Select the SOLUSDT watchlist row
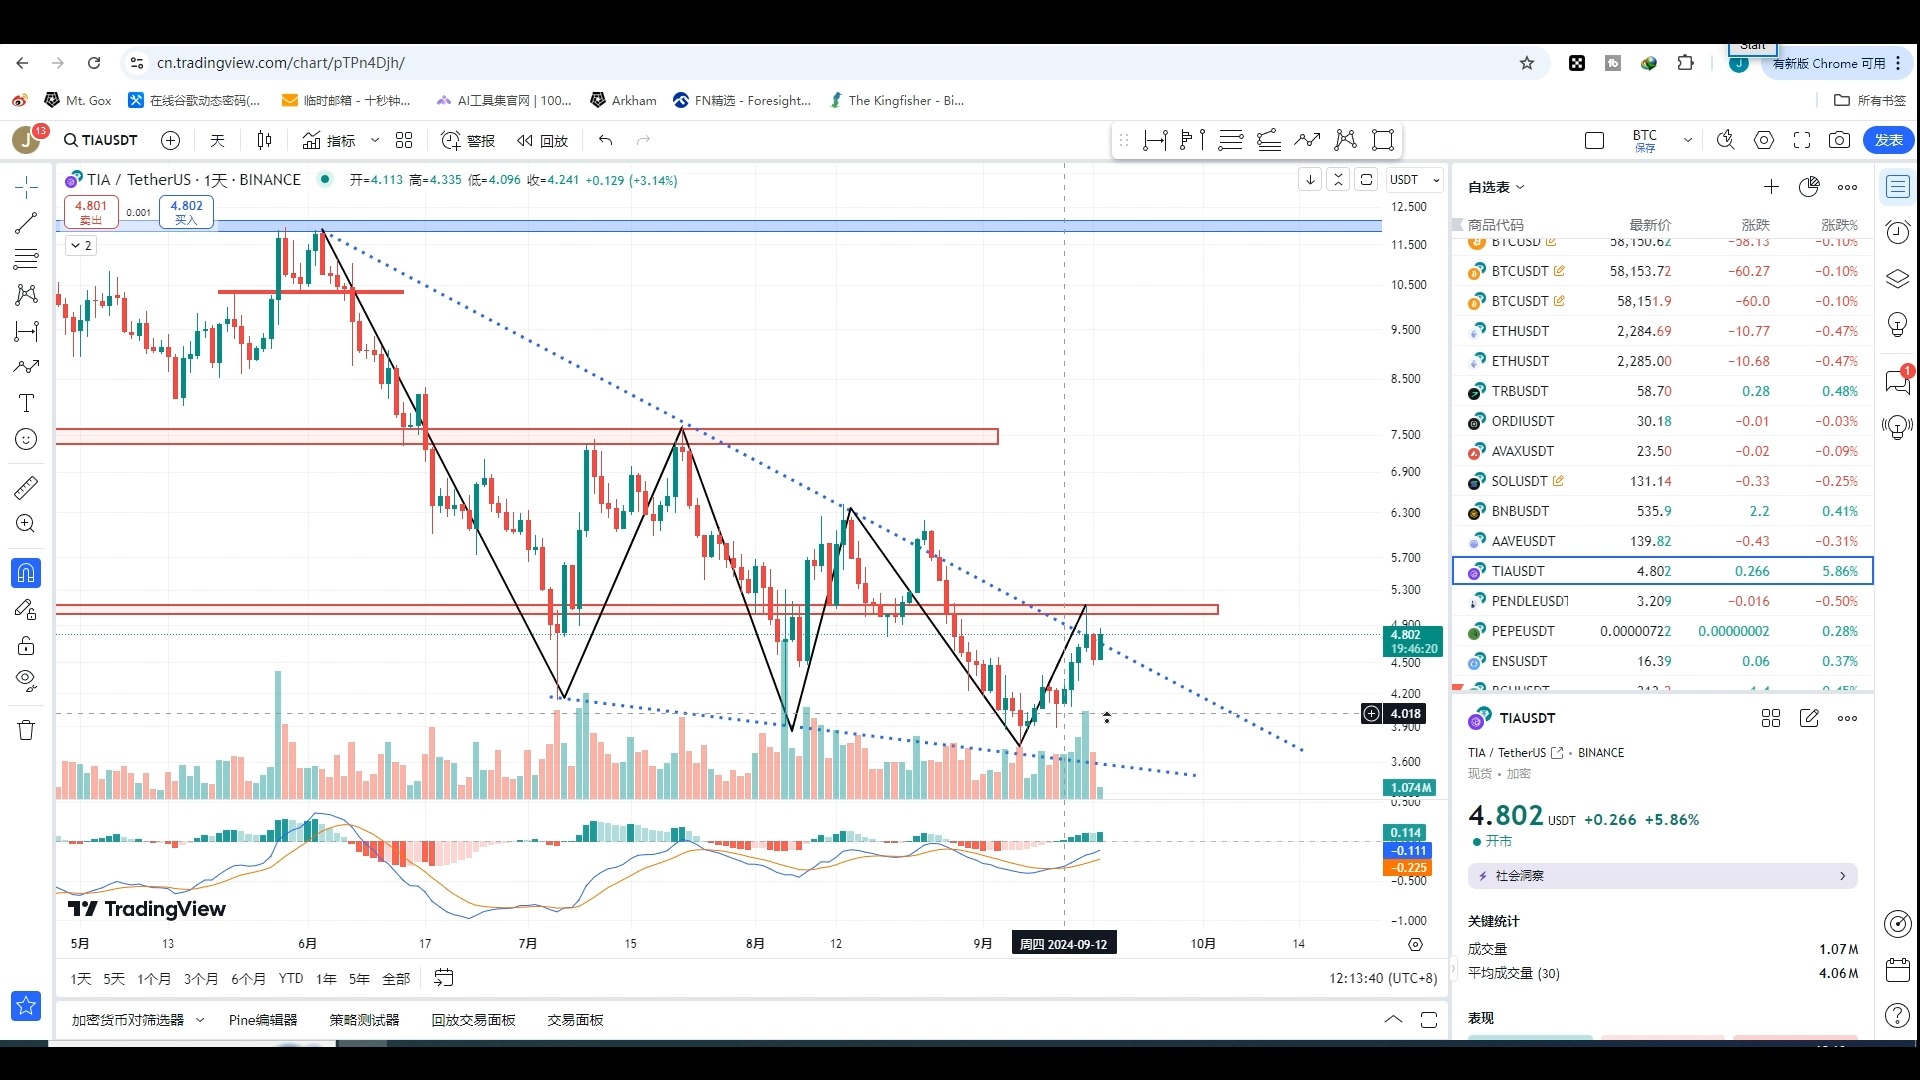The width and height of the screenshot is (1920, 1080). click(x=1662, y=481)
